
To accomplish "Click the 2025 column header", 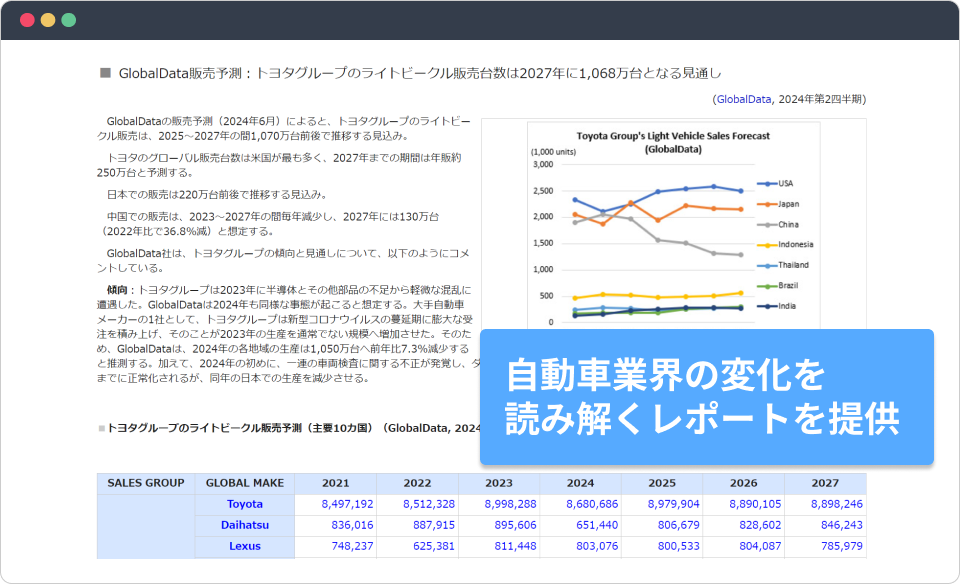I will [x=662, y=483].
